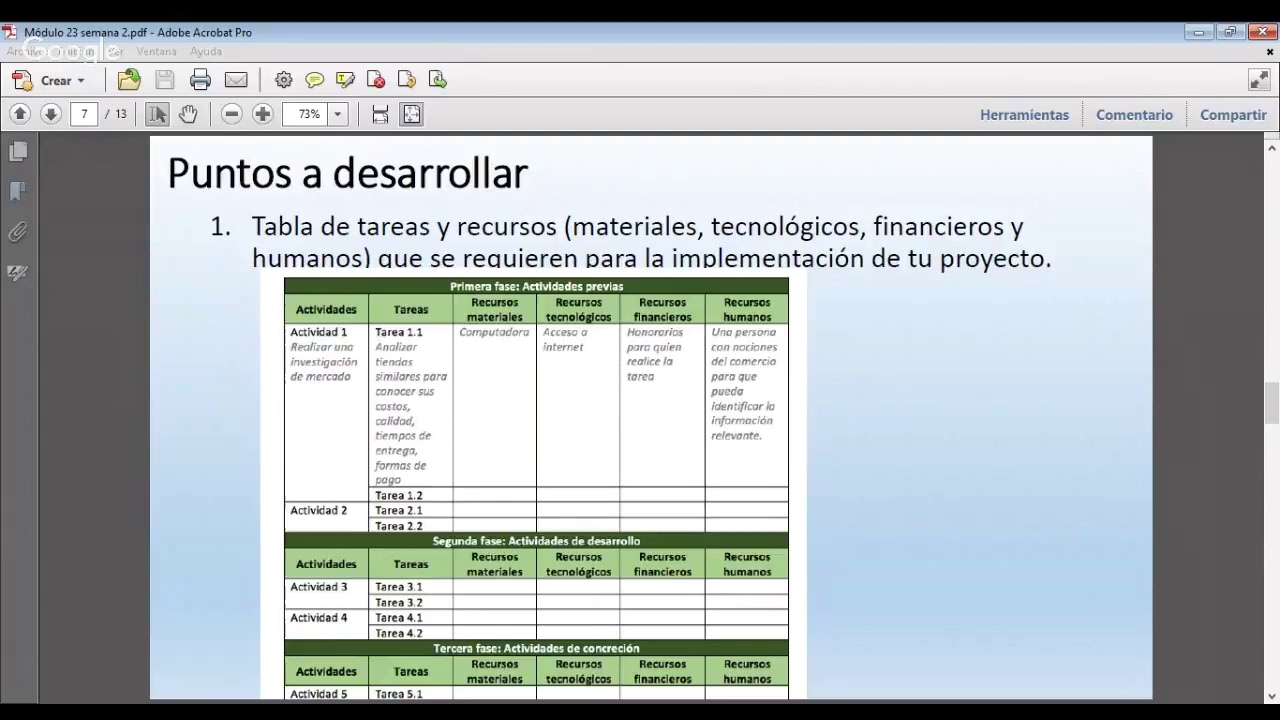
Task: Click the 'Puntos a desarrollar' heading
Action: (347, 173)
